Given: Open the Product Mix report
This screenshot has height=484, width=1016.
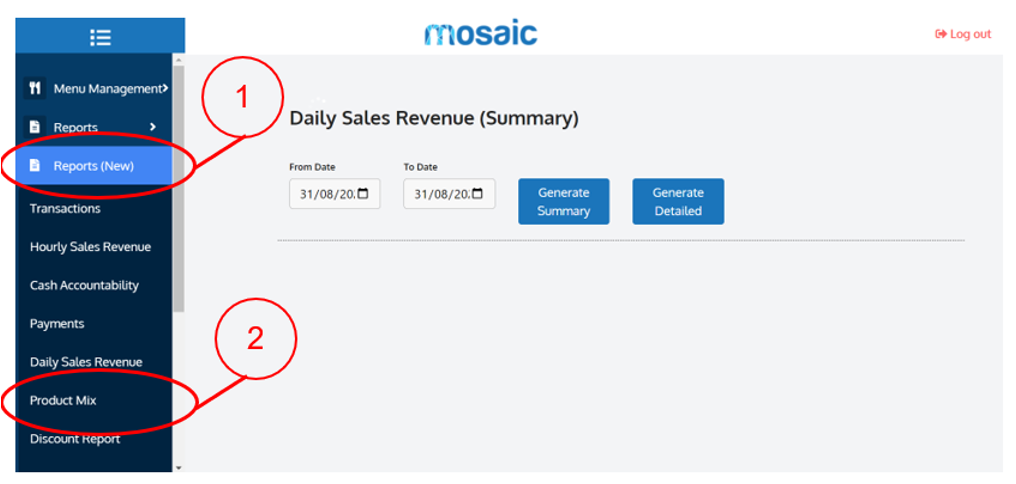Looking at the screenshot, I should 63,400.
